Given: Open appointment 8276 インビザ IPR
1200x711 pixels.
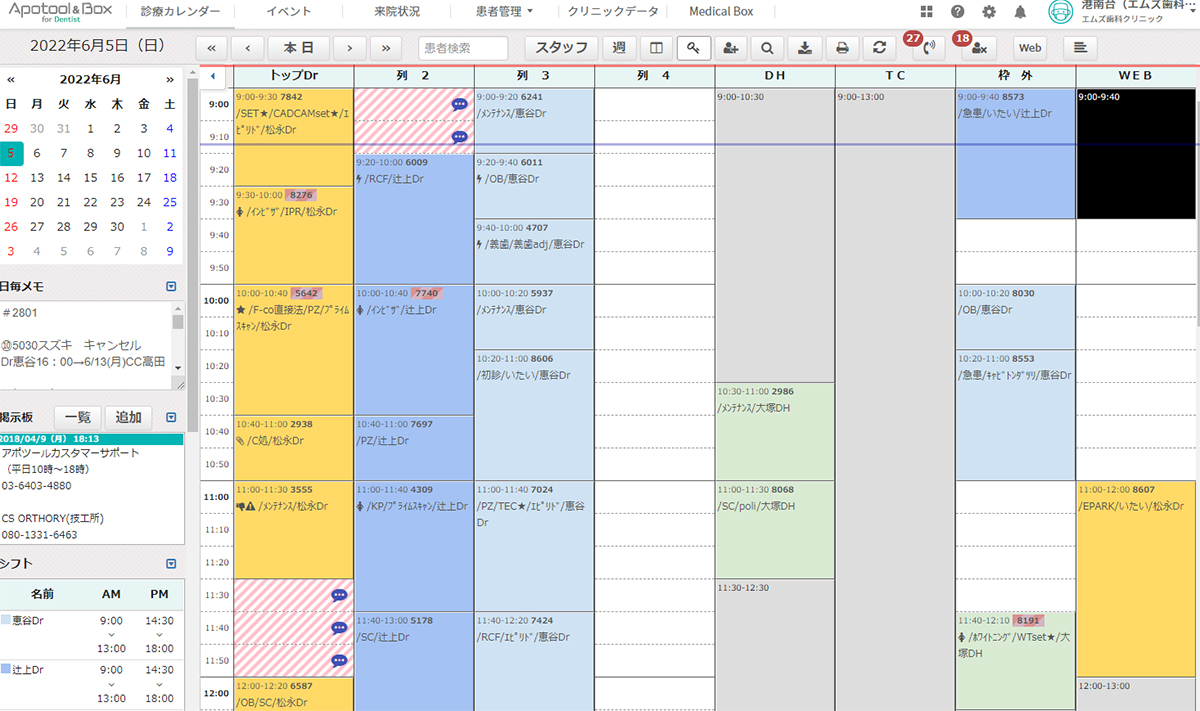Looking at the screenshot, I should 293,235.
